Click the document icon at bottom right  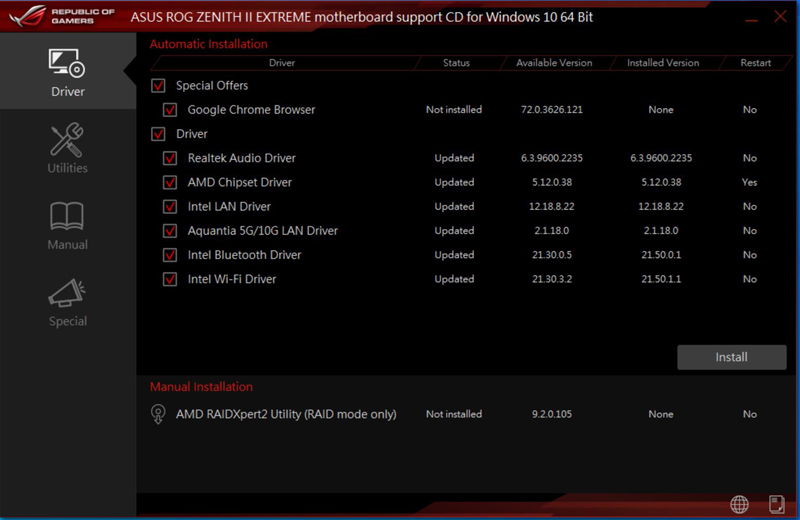[776, 504]
